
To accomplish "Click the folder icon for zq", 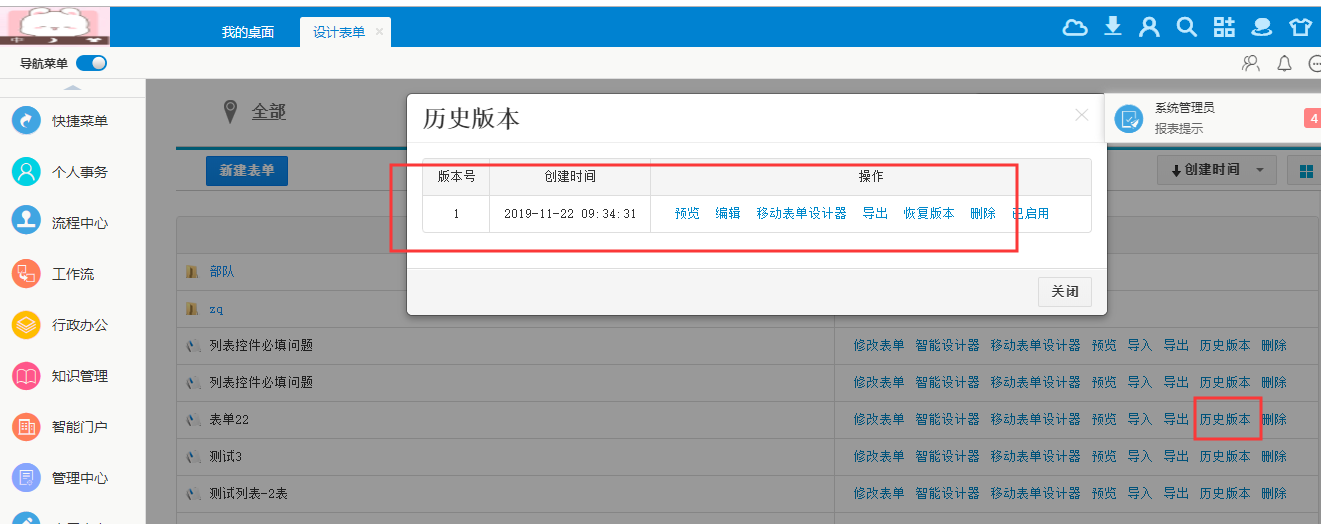I will click(193, 308).
